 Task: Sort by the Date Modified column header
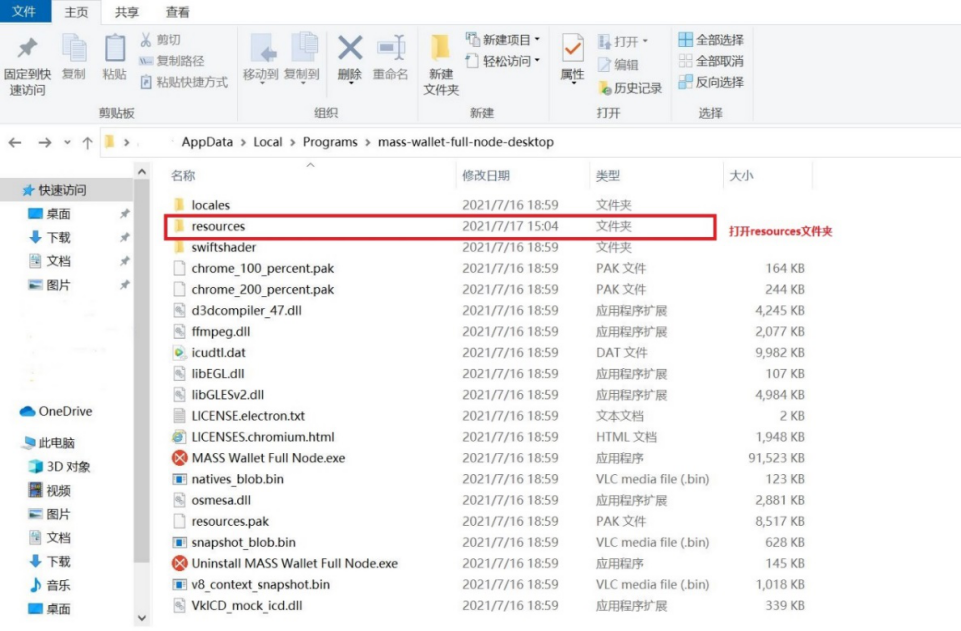[486, 176]
